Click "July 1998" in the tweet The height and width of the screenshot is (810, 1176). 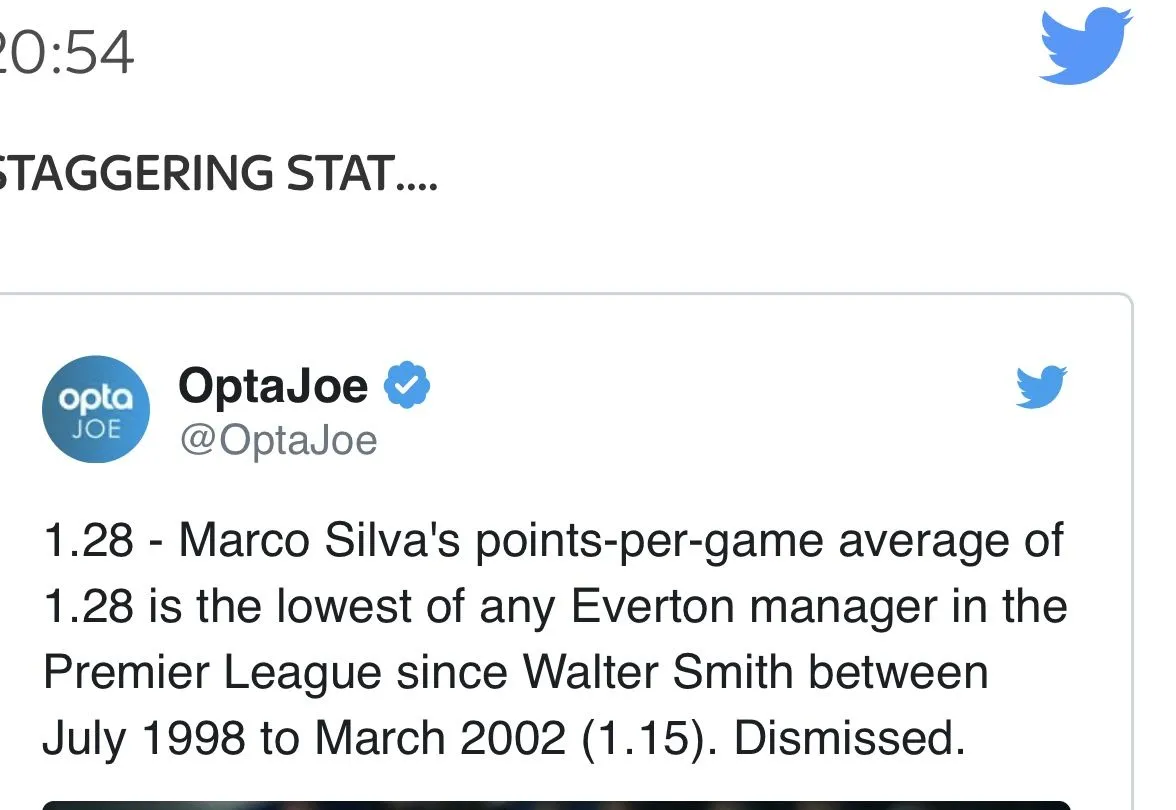tap(142, 738)
